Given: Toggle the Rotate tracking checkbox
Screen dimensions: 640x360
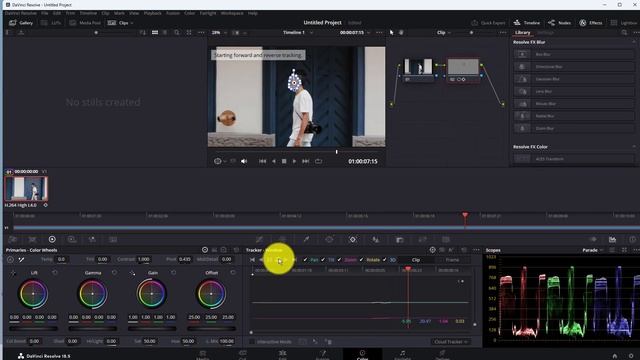Looking at the screenshot, I should click(361, 260).
